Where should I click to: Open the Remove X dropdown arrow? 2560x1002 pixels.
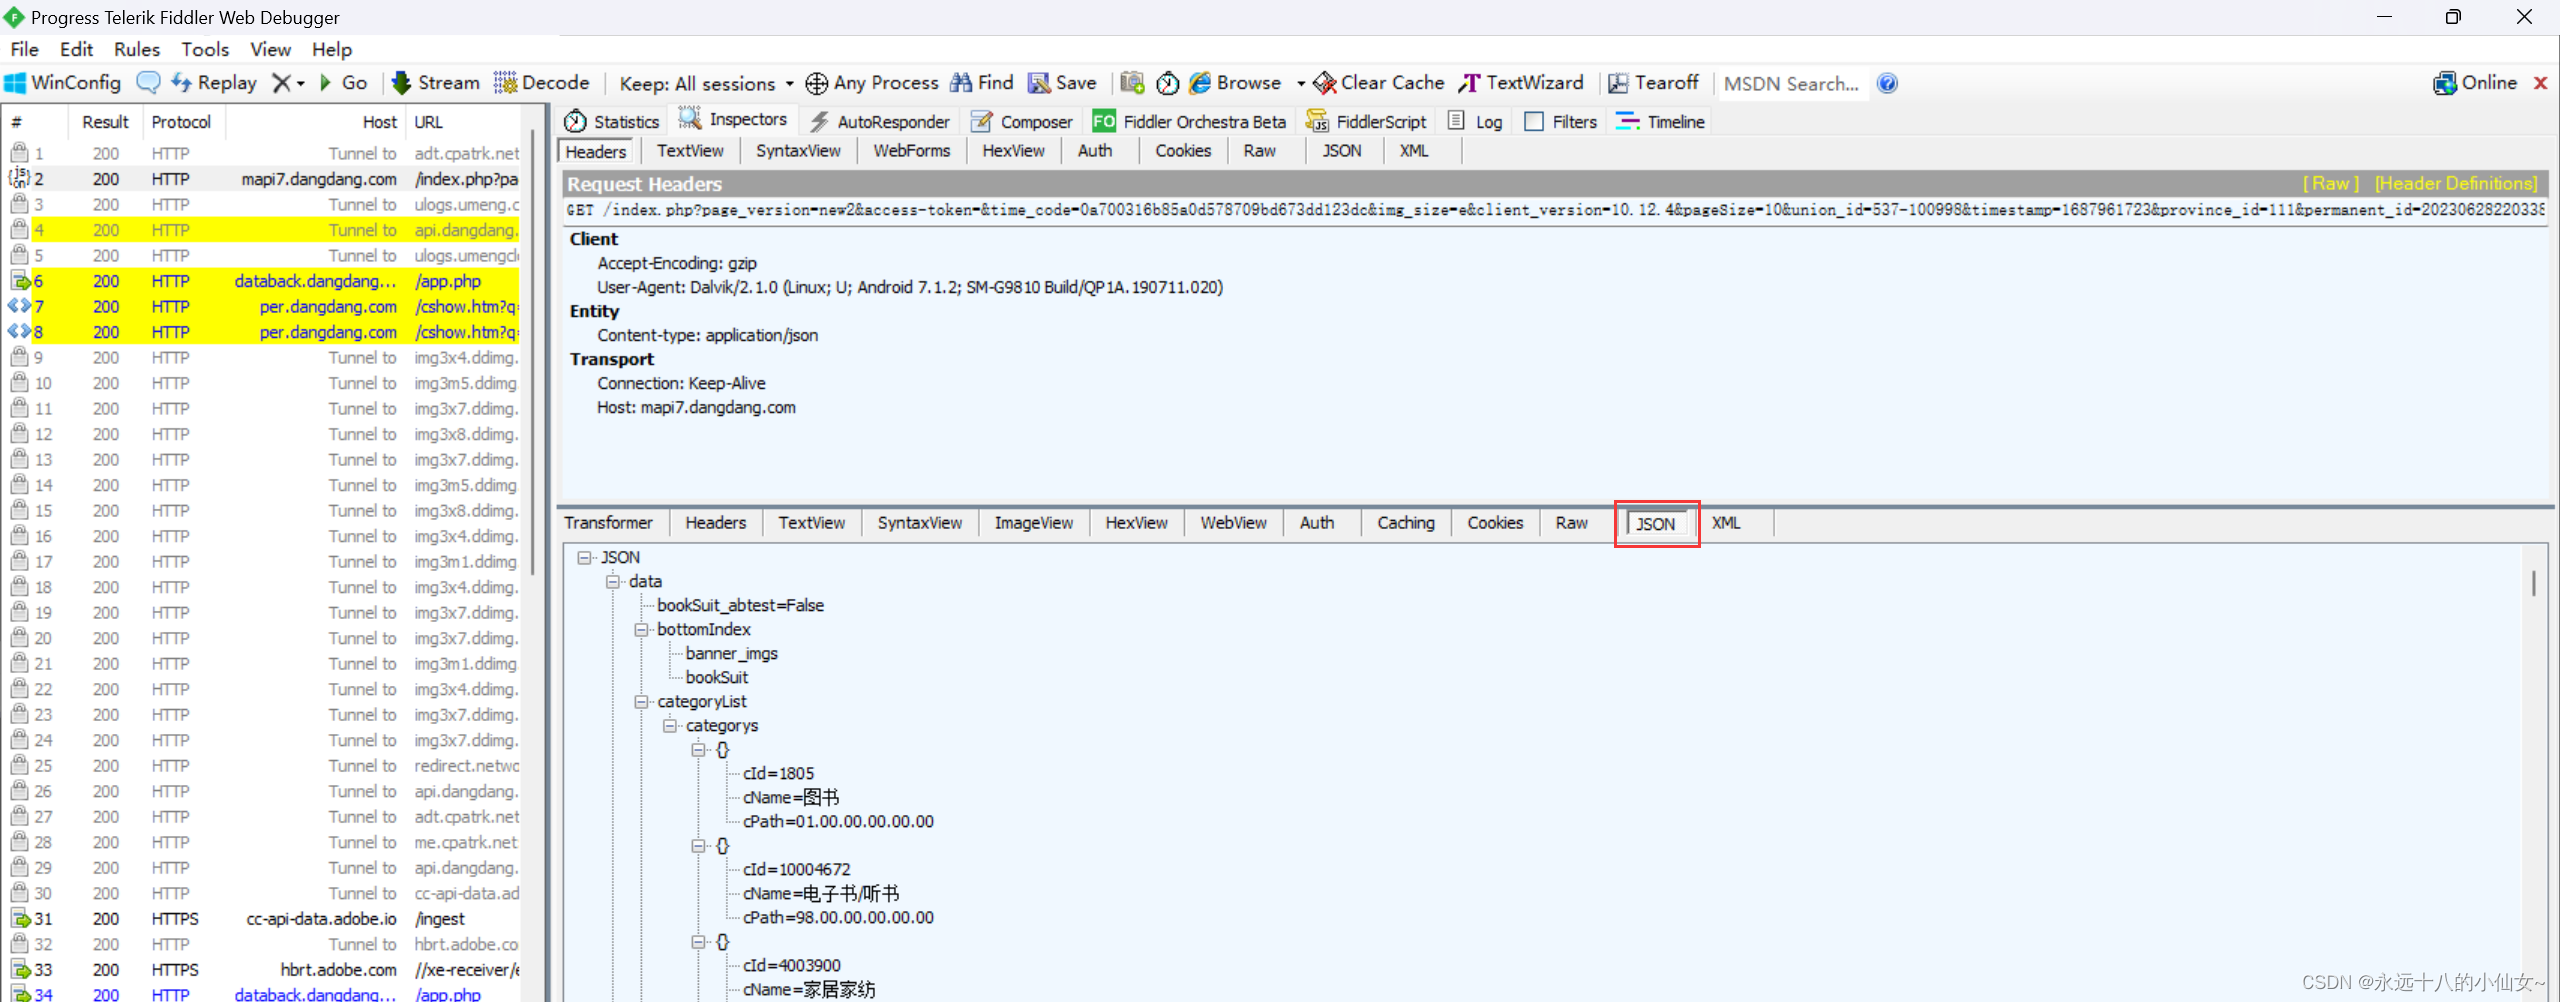pyautogui.click(x=300, y=83)
